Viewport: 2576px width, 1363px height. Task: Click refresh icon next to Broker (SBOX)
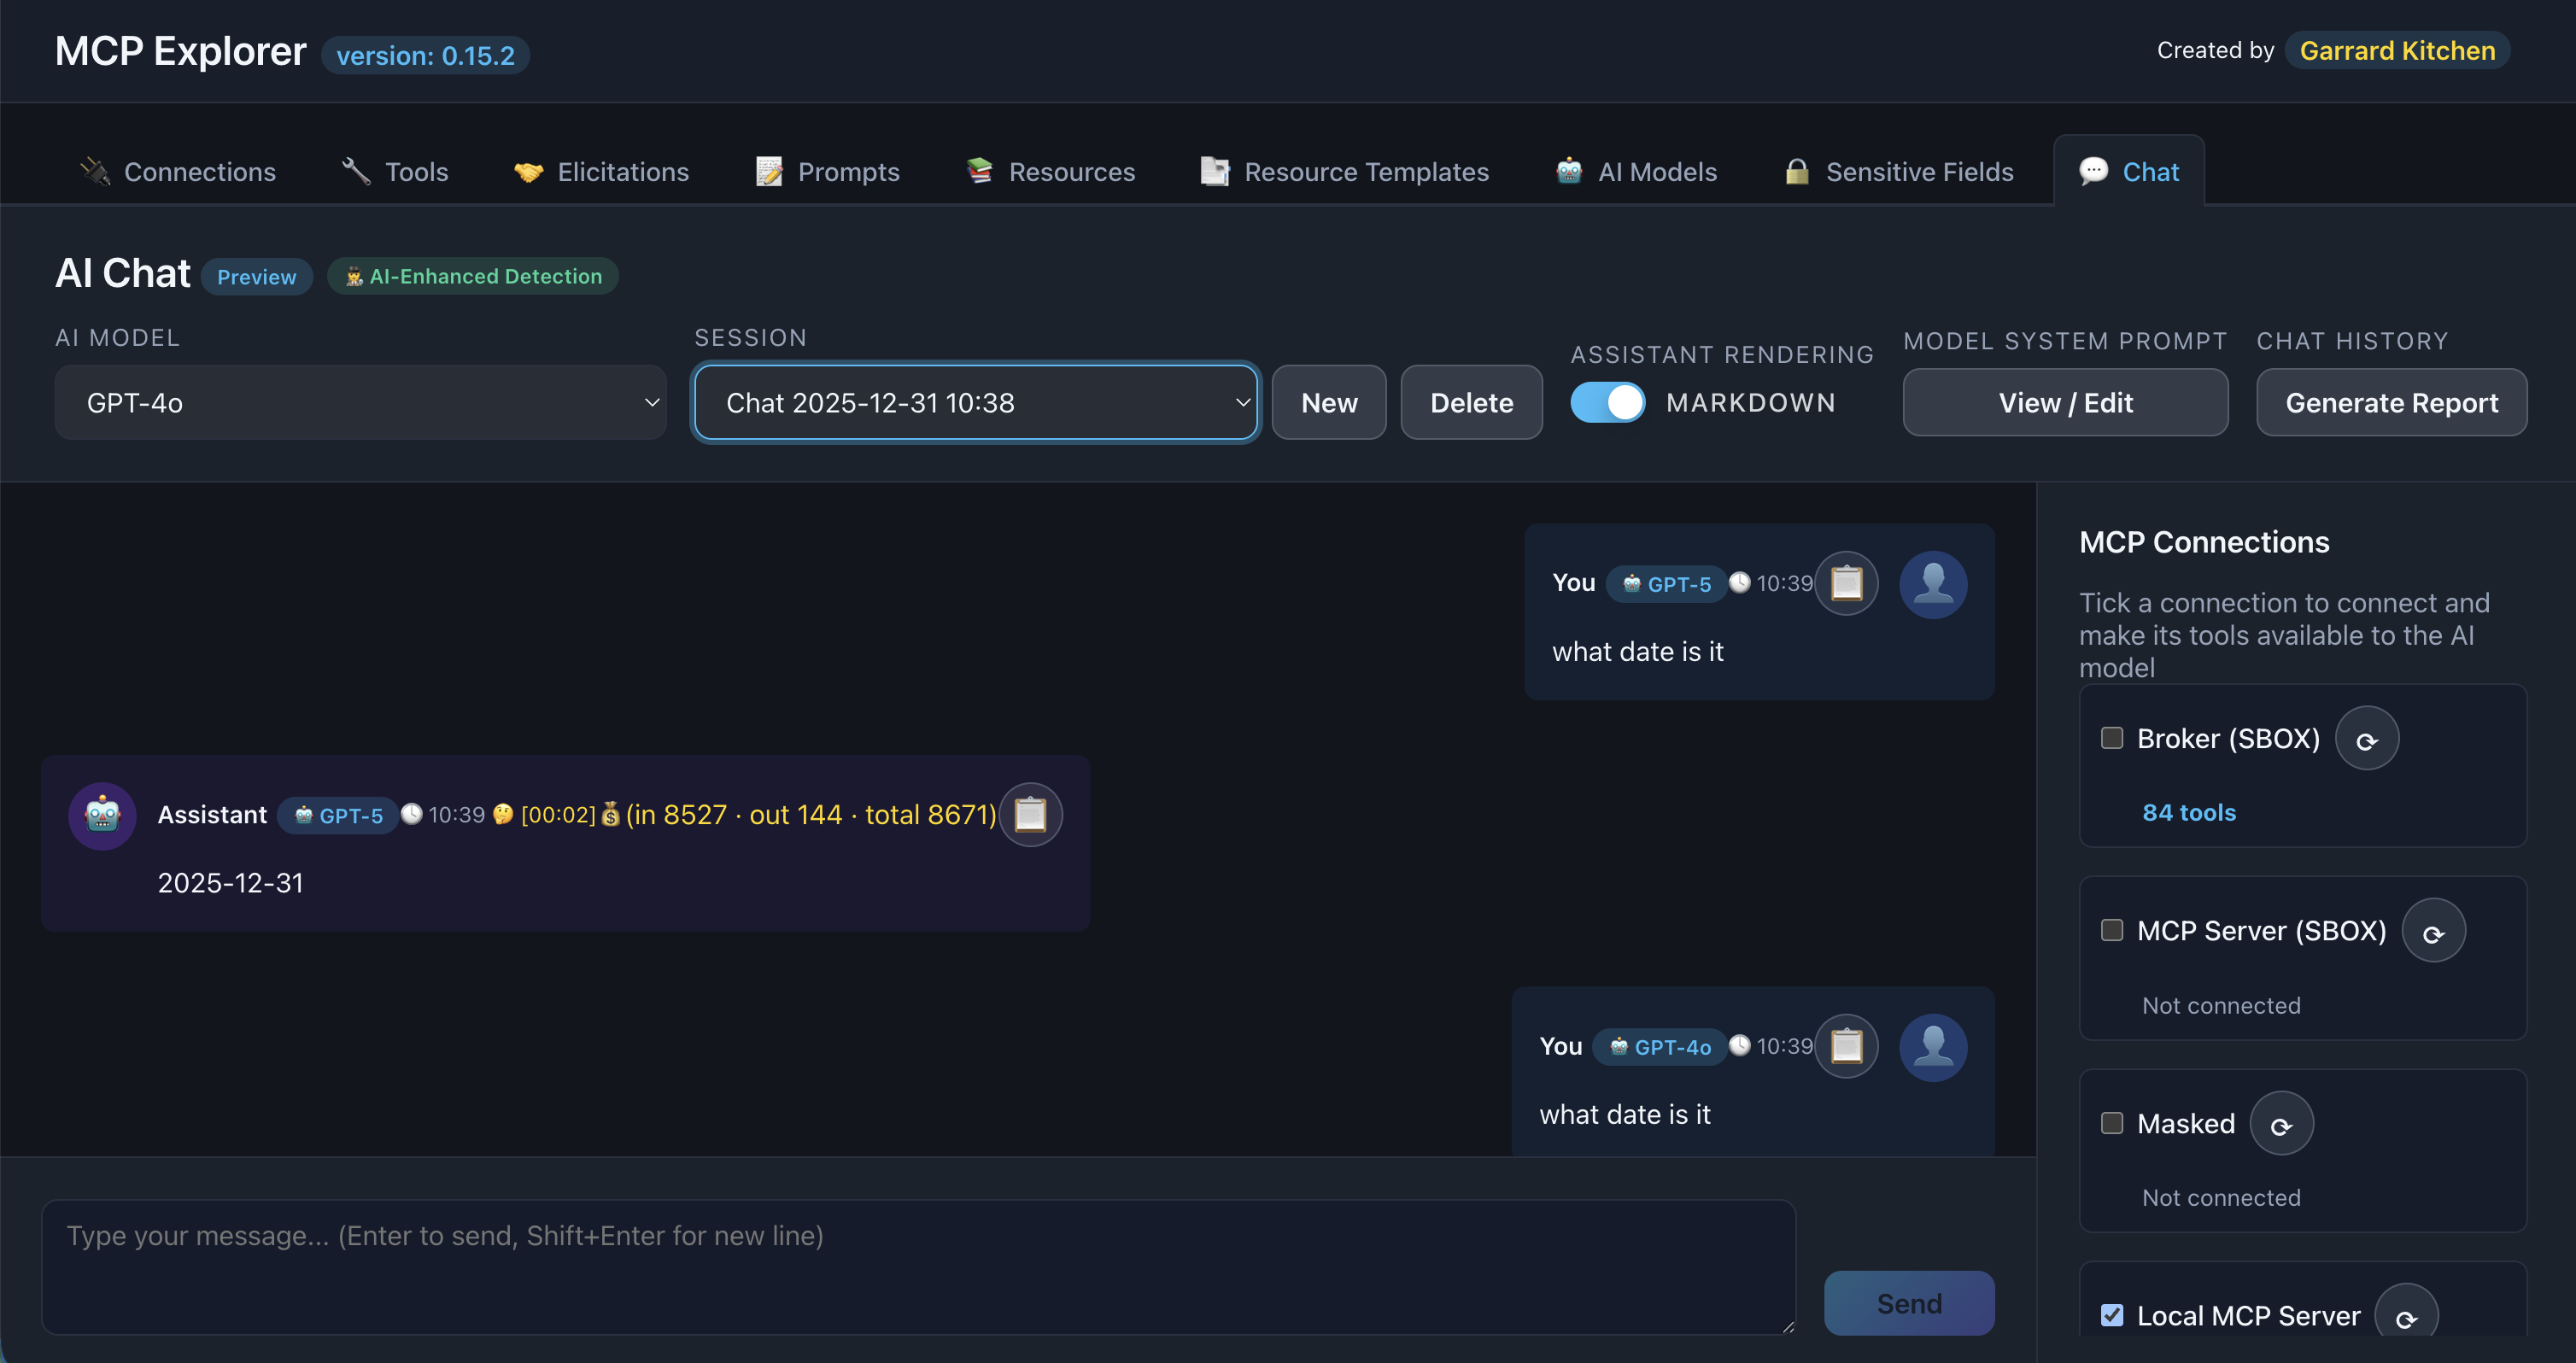point(2366,739)
